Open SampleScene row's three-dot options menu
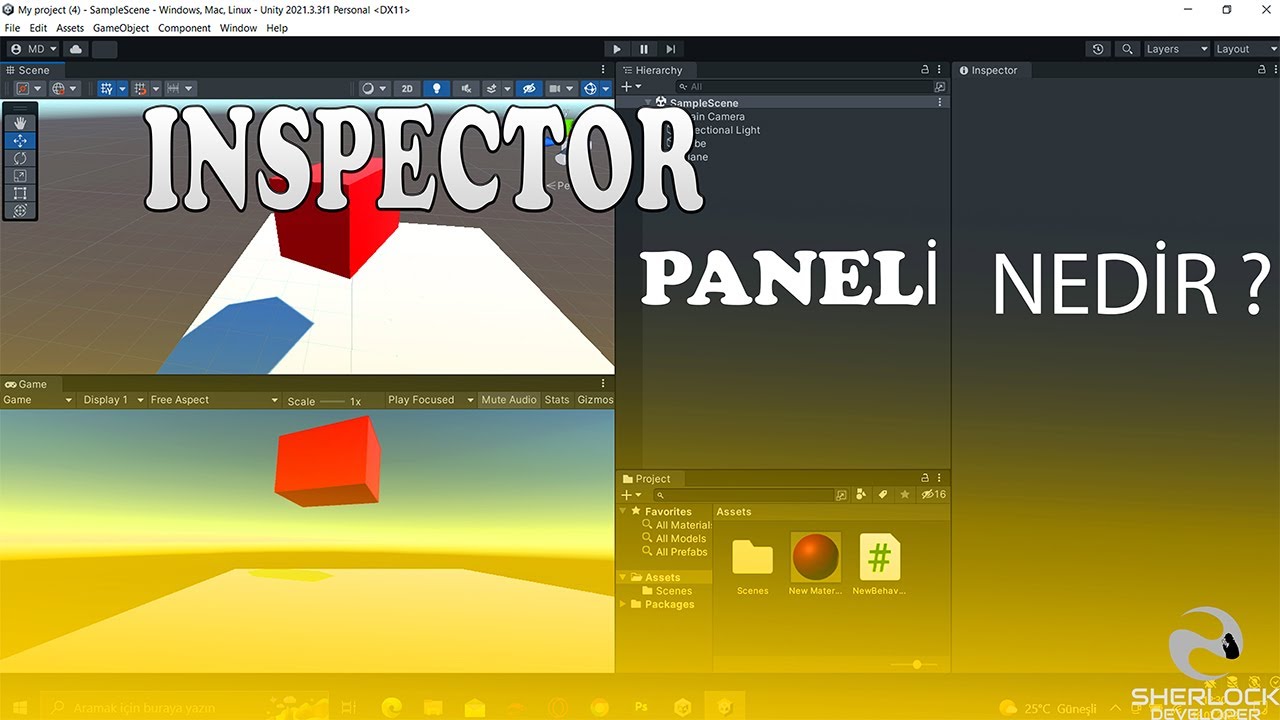This screenshot has width=1280, height=720. [940, 103]
